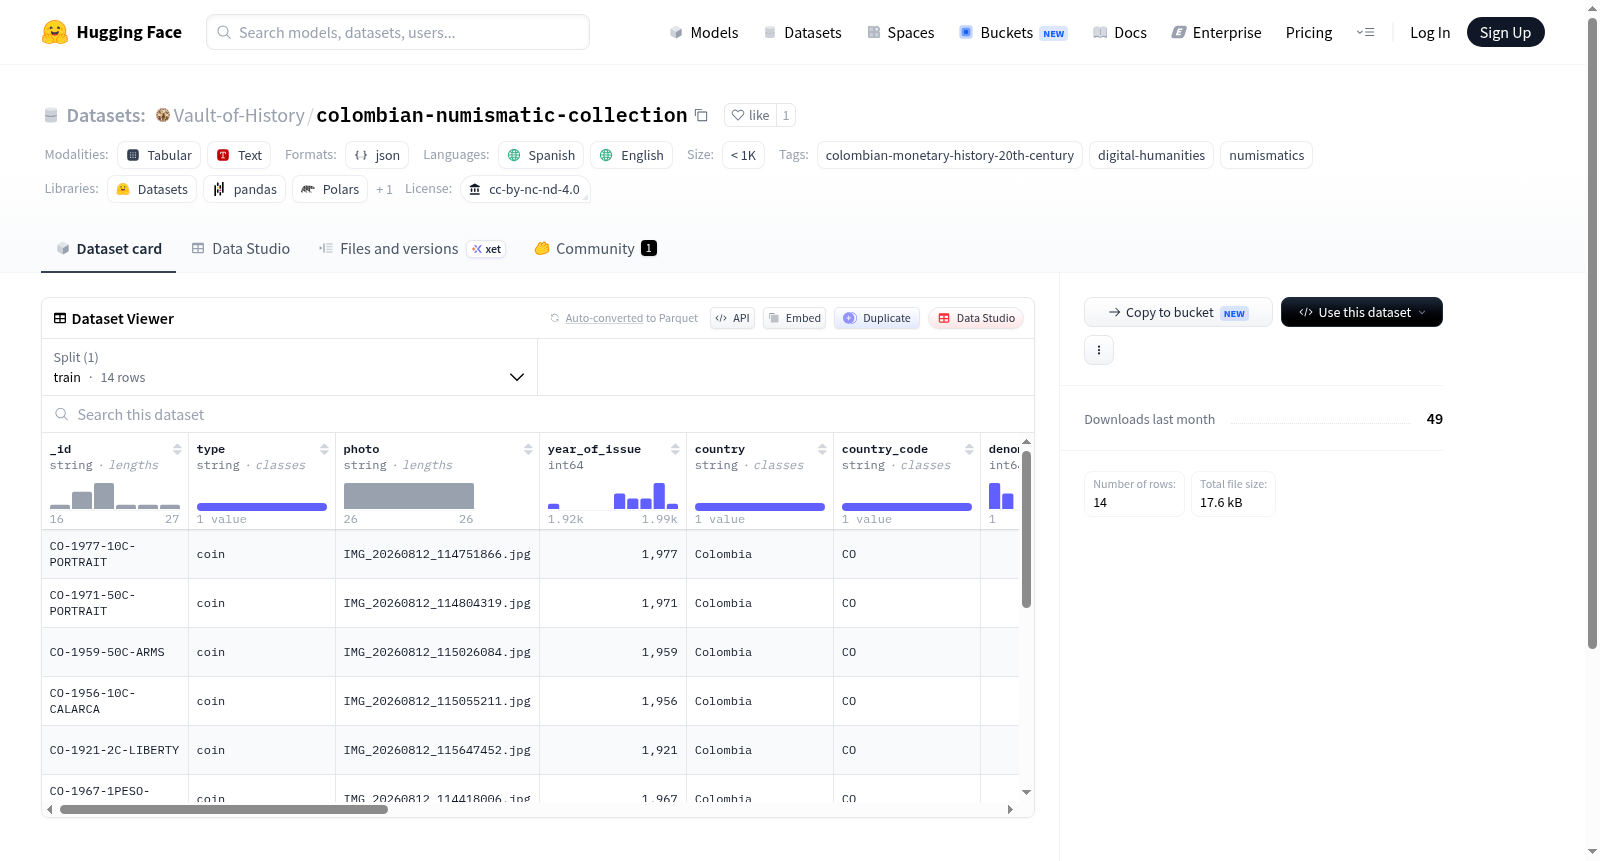This screenshot has height=861, width=1600.
Task: Click the json format tag
Action: [377, 155]
